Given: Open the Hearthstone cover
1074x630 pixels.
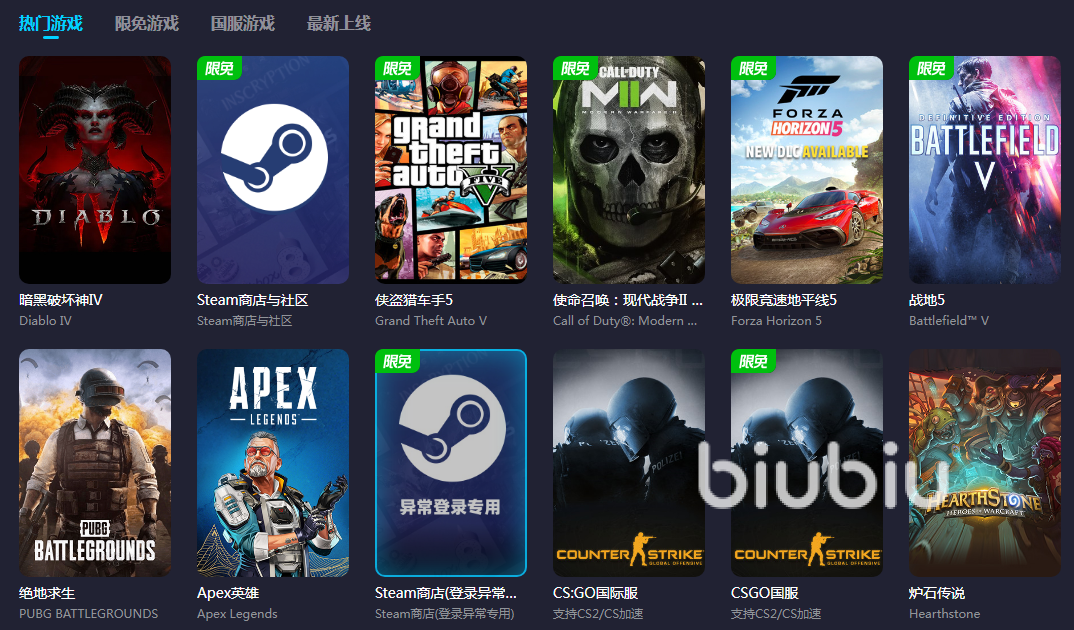Looking at the screenshot, I should tap(985, 463).
